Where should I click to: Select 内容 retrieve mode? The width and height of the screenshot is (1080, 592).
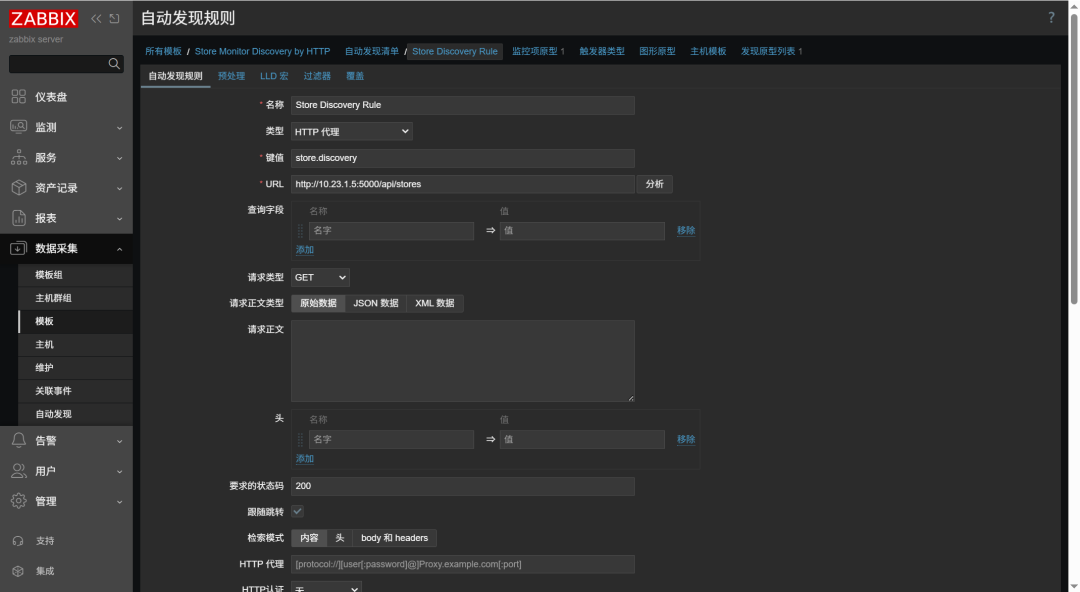point(309,538)
